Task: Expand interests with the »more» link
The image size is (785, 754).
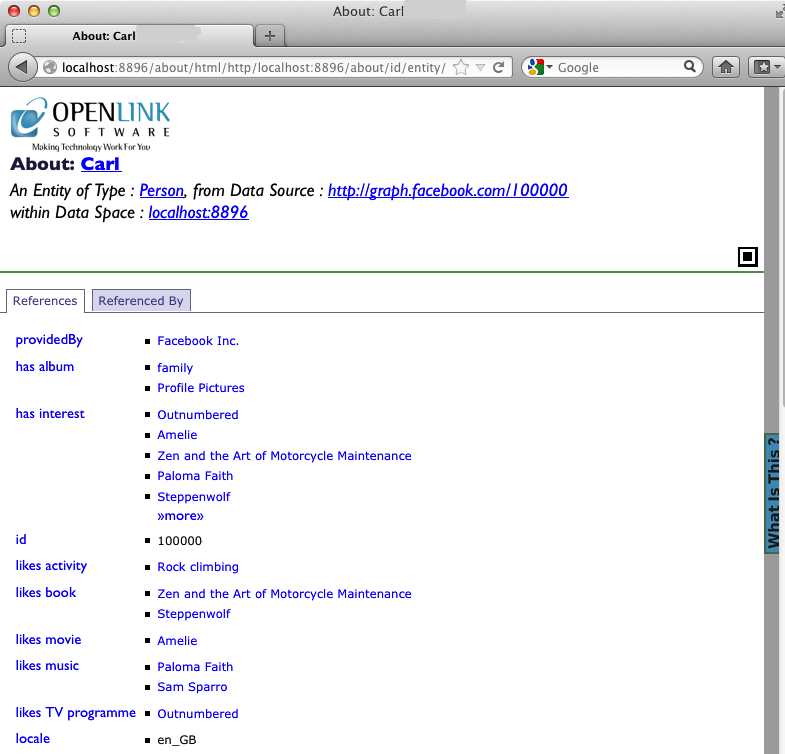Action: pyautogui.click(x=180, y=516)
